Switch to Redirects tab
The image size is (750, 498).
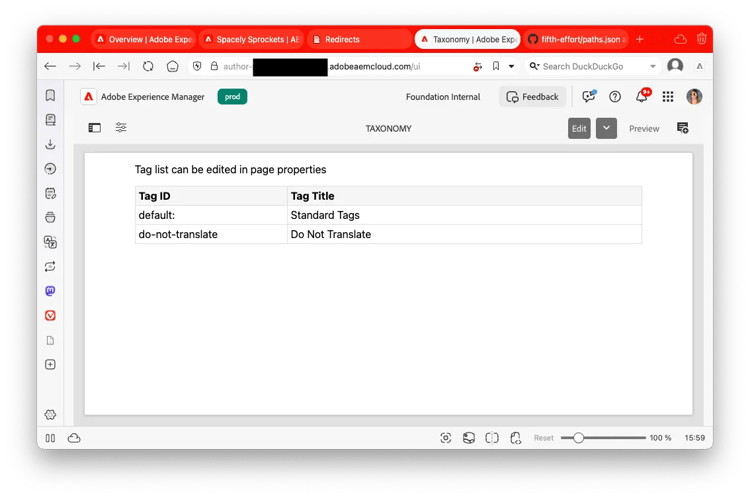[359, 39]
